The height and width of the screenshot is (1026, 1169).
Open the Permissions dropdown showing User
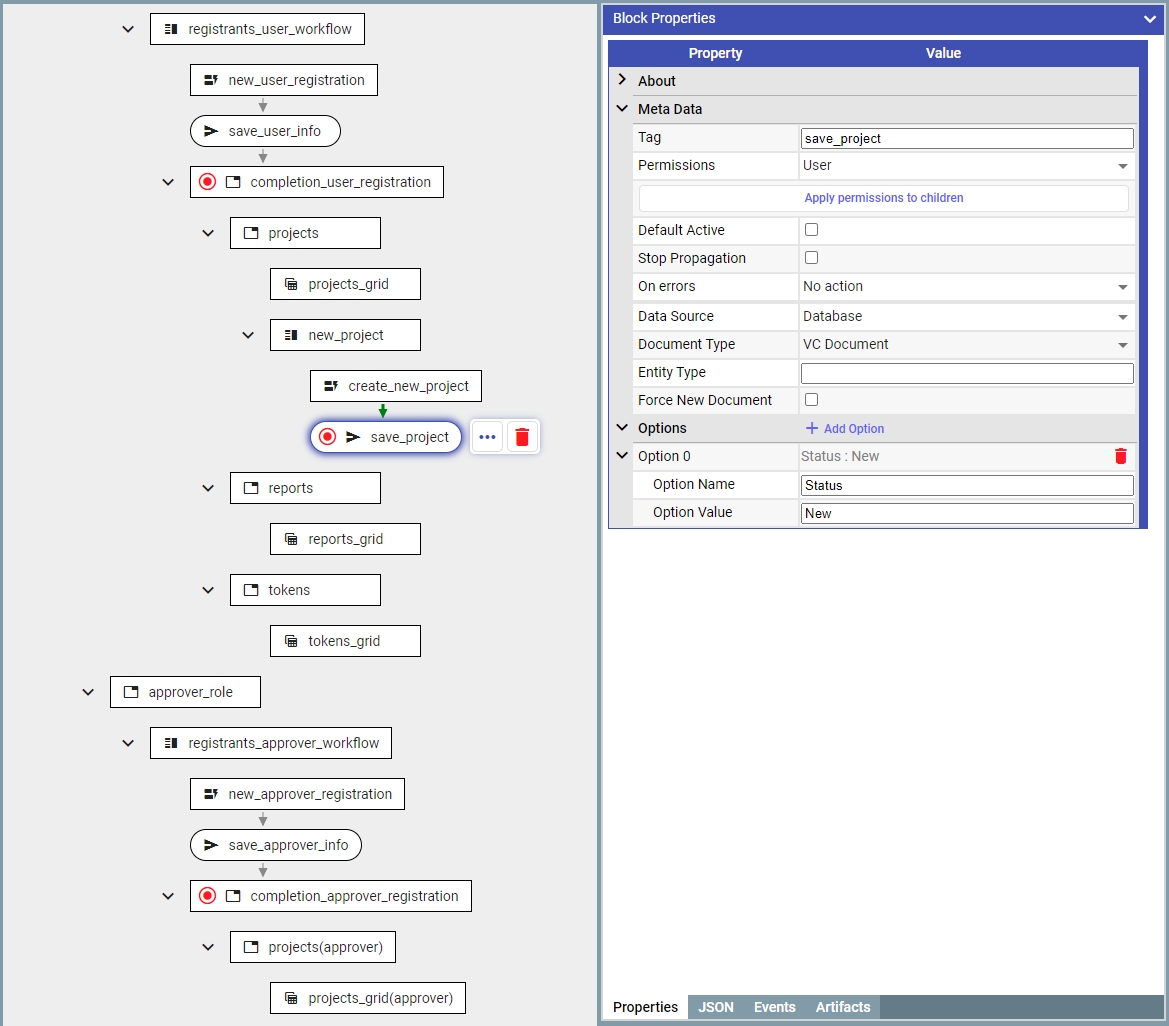coord(966,166)
